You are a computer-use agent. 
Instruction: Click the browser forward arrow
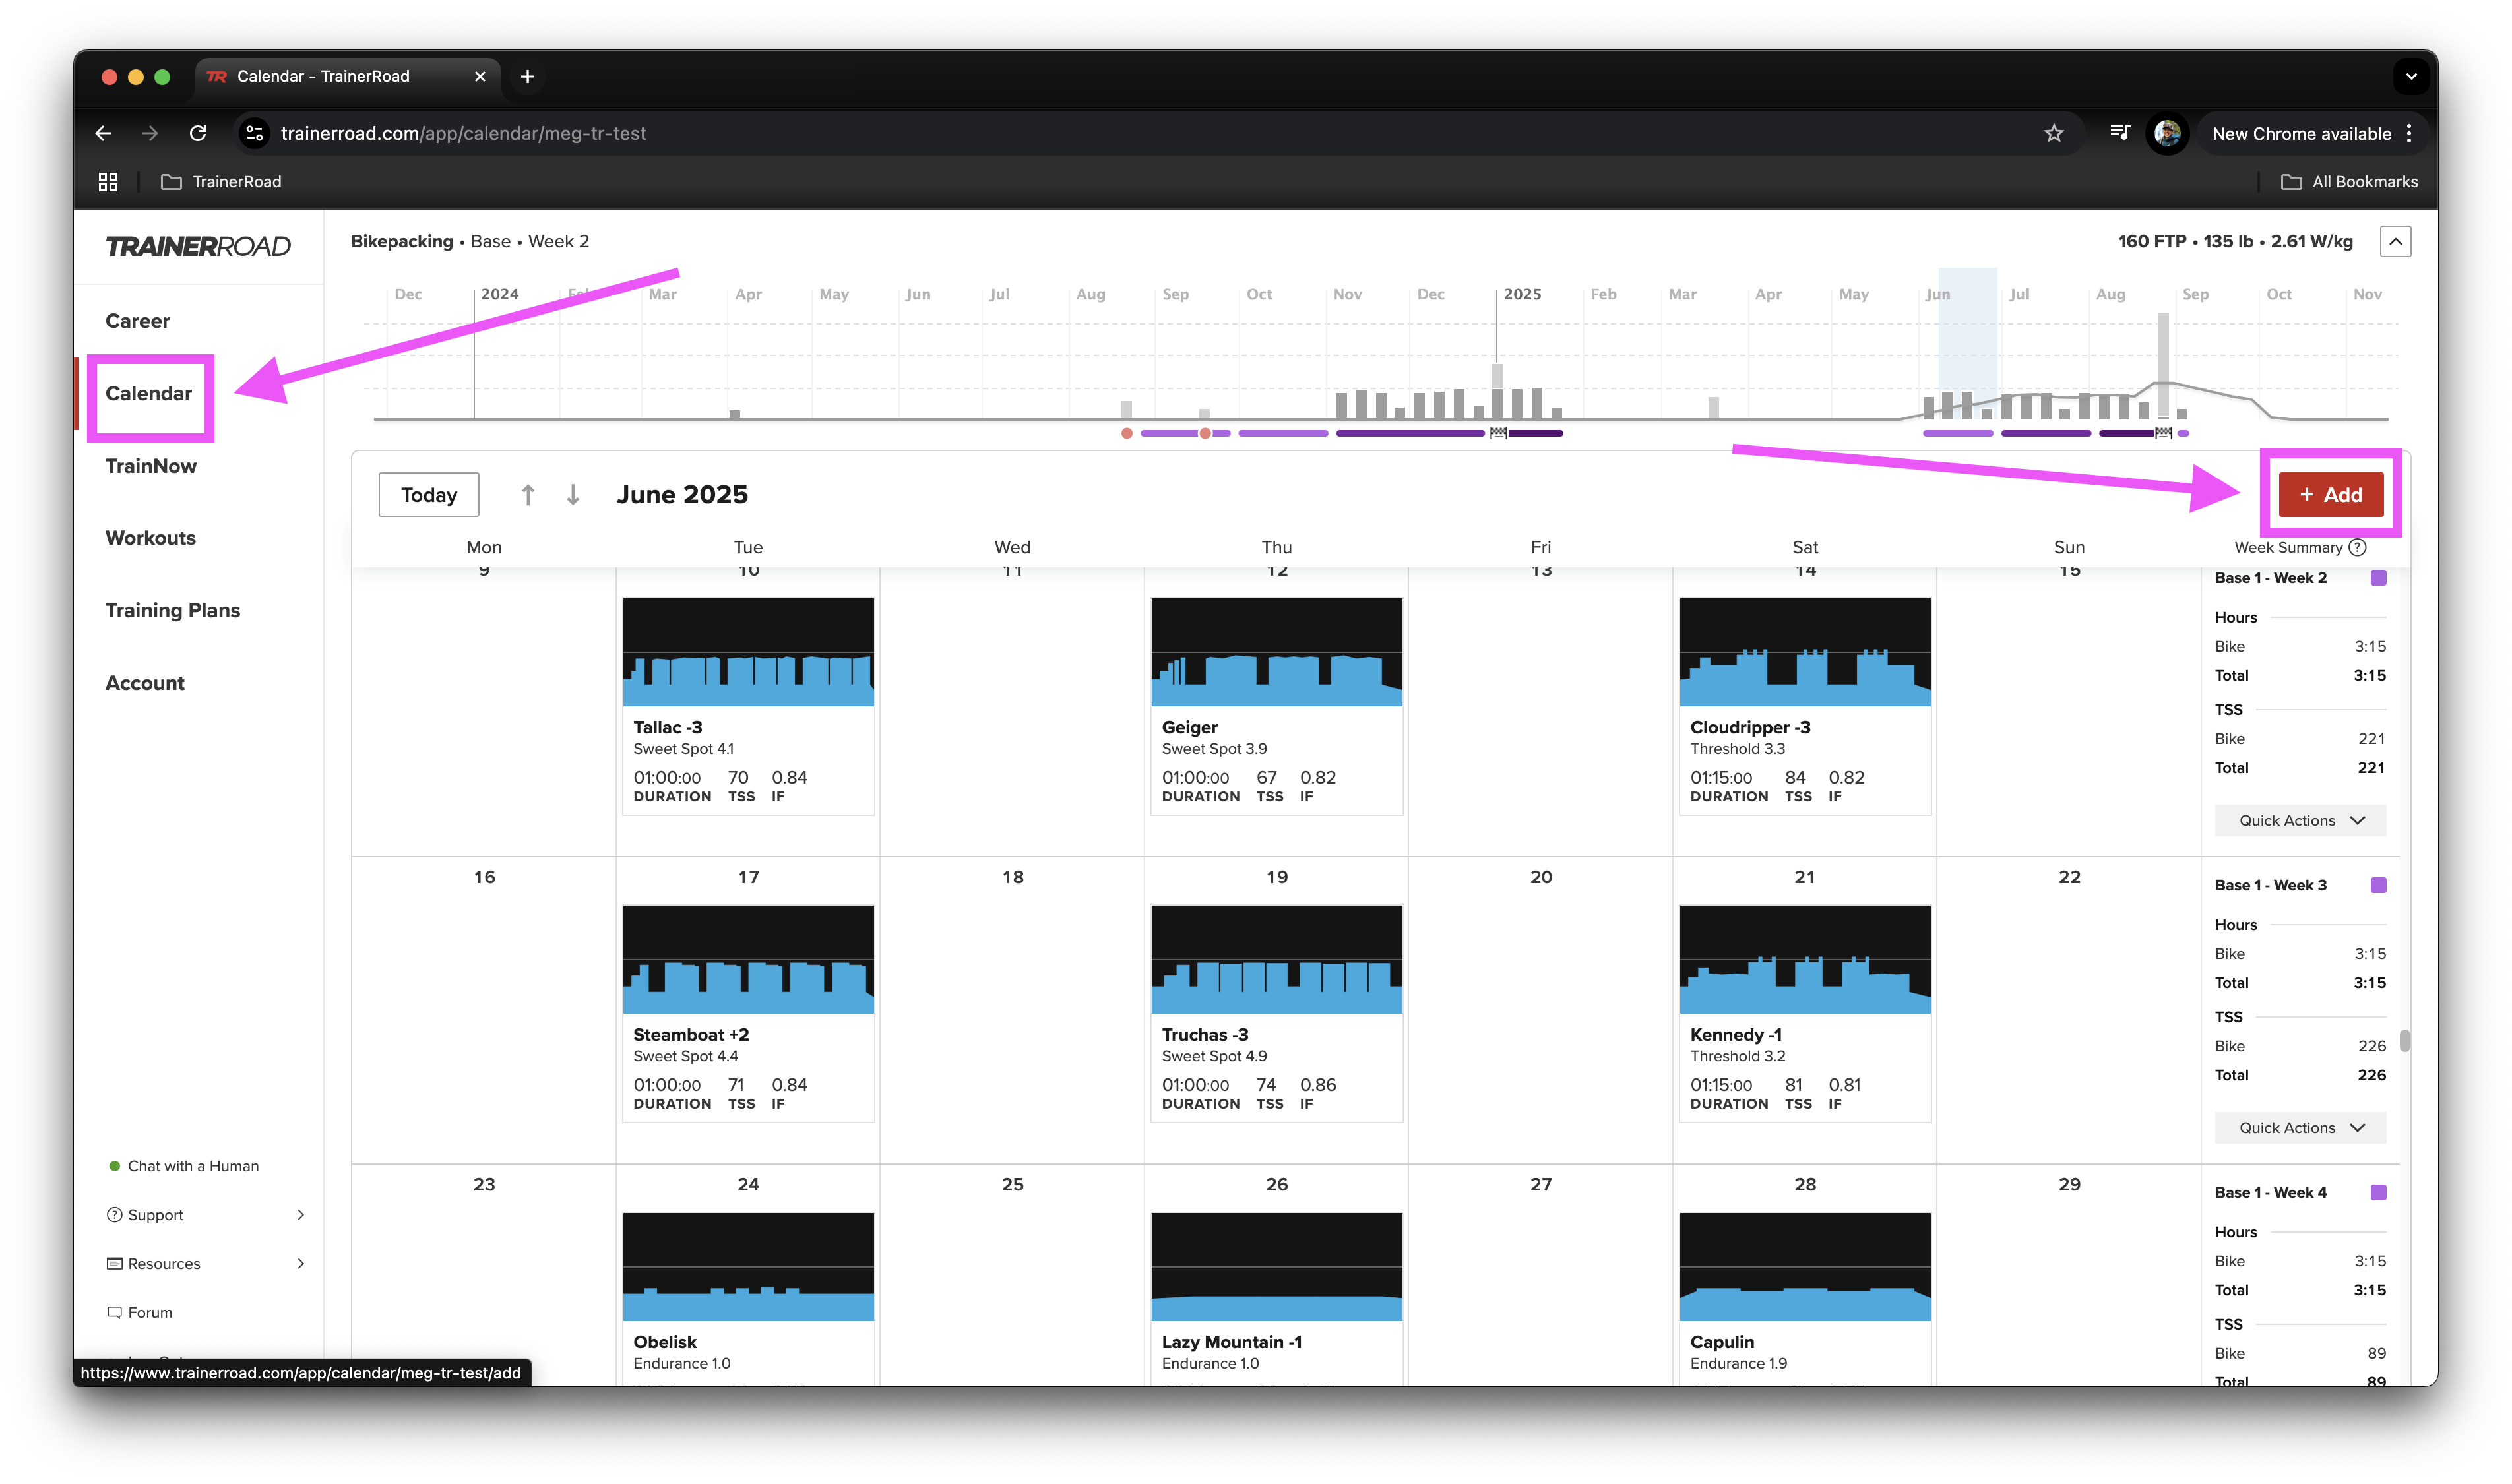[150, 133]
